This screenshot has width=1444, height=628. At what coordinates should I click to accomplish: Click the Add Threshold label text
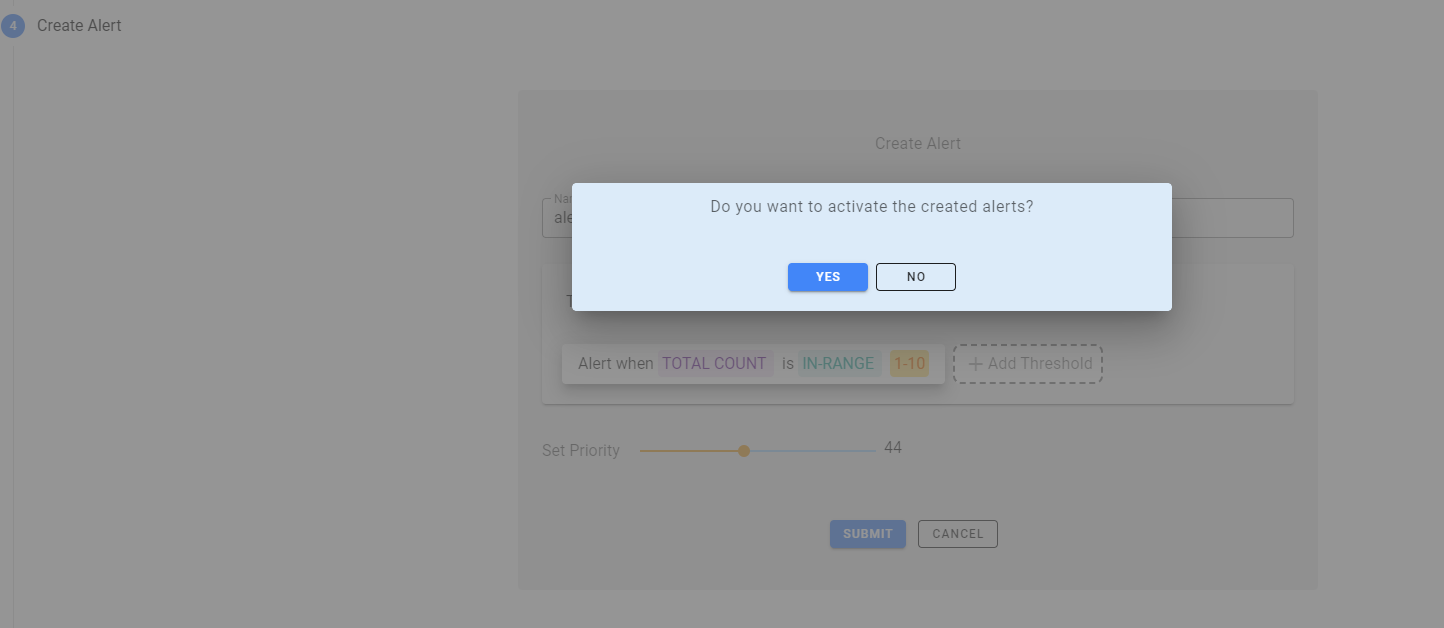pos(1039,364)
